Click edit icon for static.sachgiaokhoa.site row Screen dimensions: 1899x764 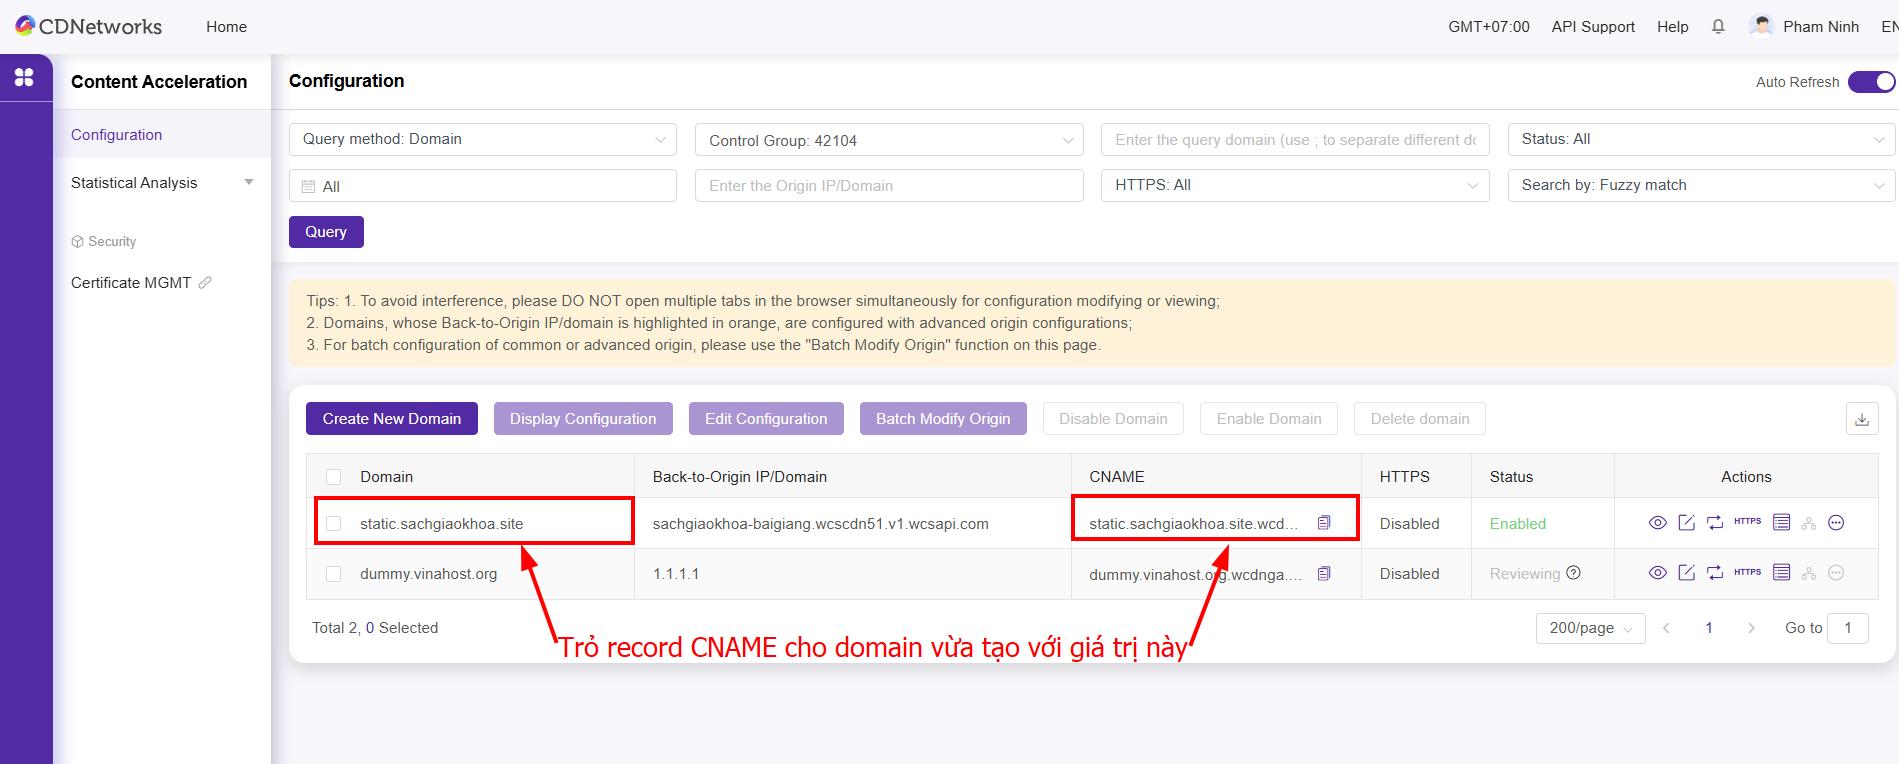[x=1686, y=523]
